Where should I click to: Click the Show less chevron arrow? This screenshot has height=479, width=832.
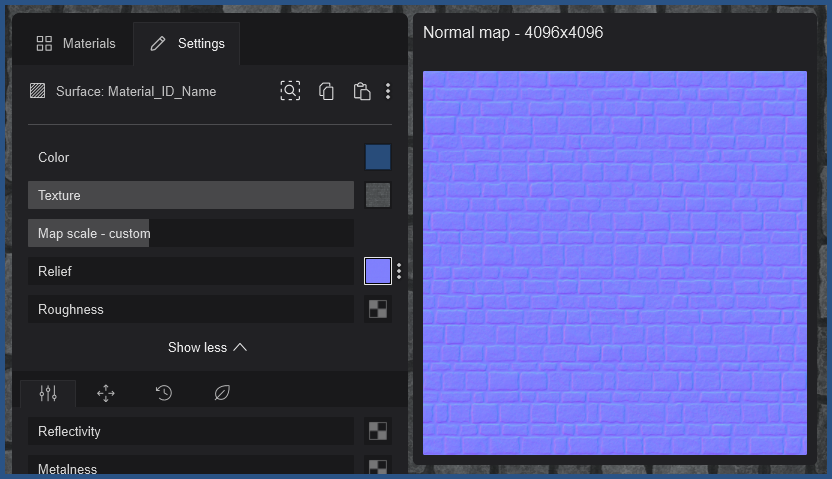coord(240,347)
